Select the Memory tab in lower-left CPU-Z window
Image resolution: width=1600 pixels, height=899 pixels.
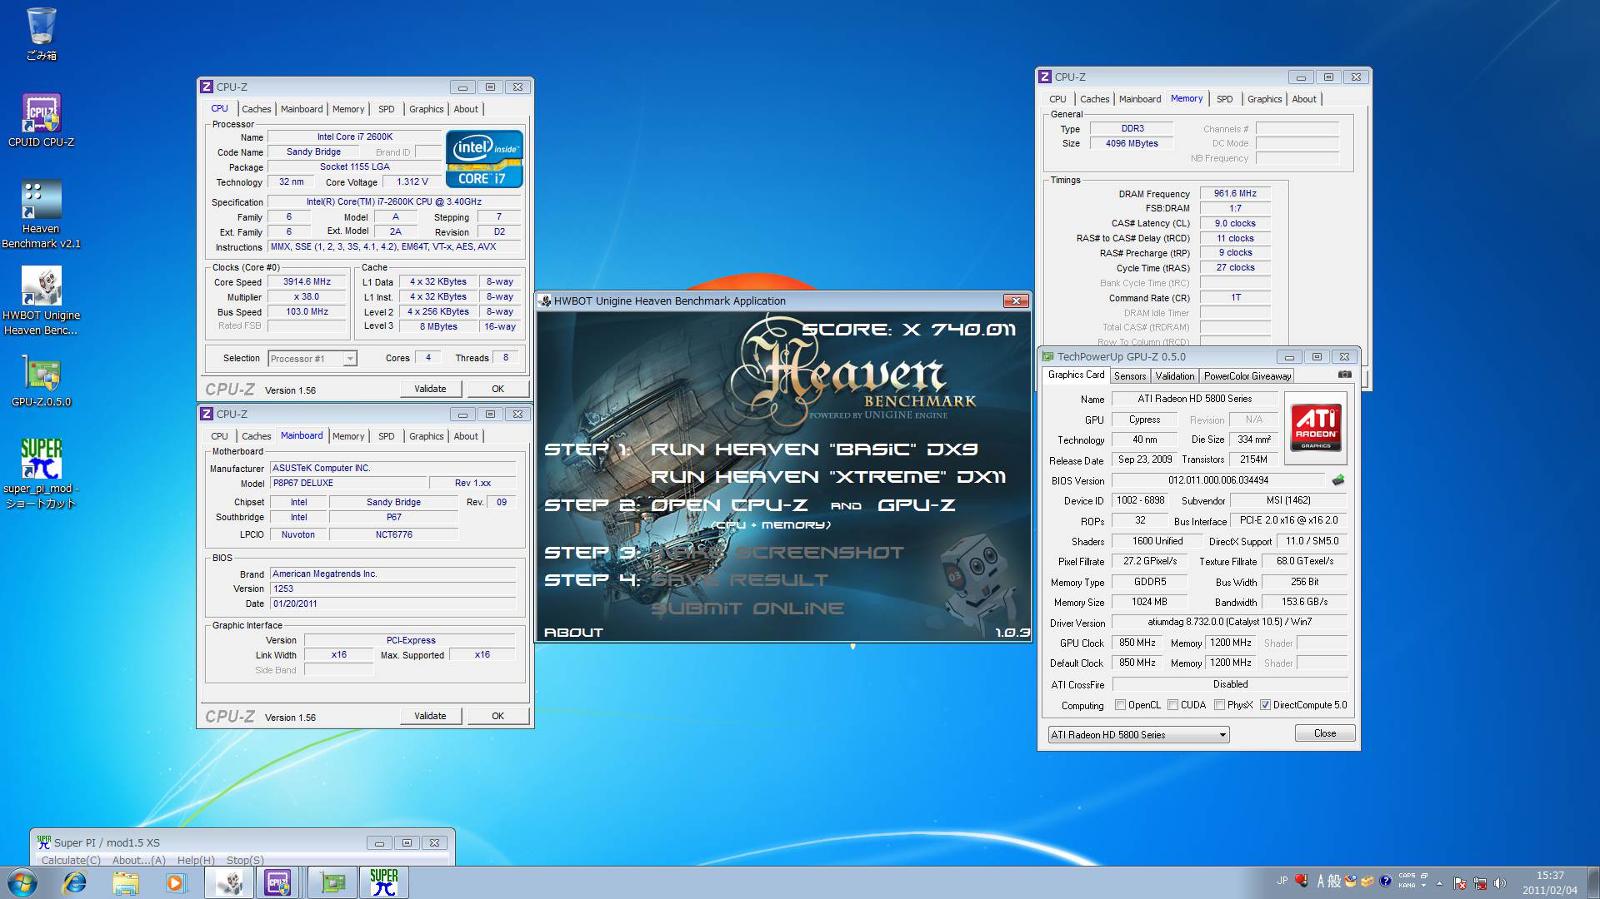pyautogui.click(x=348, y=436)
